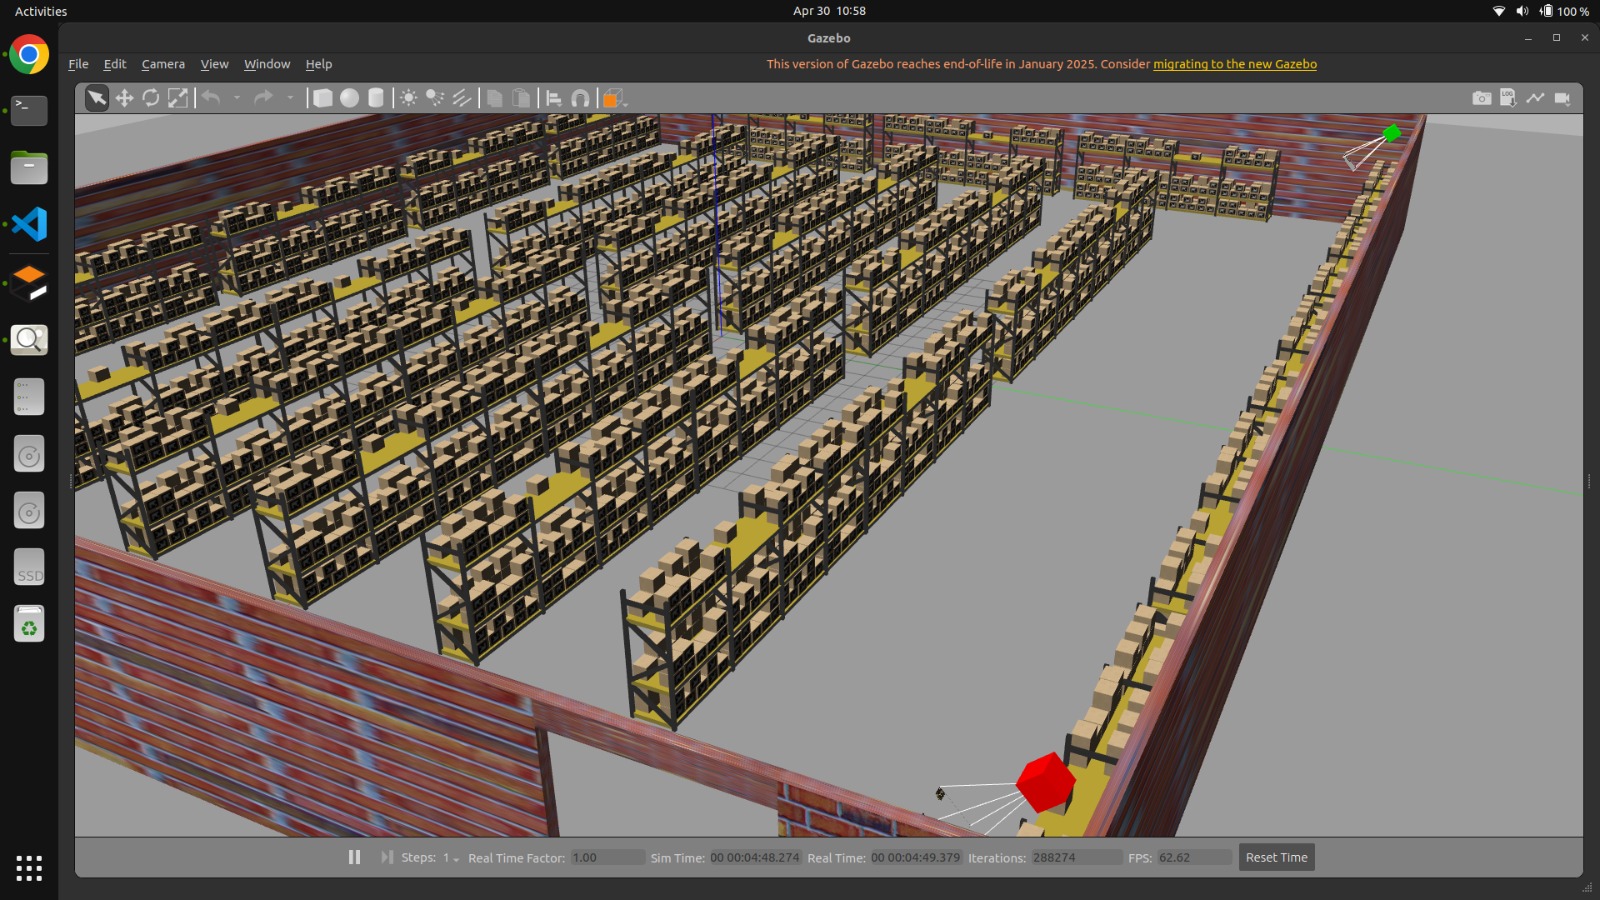Add a cylinder shape
The width and height of the screenshot is (1600, 900).
point(376,98)
